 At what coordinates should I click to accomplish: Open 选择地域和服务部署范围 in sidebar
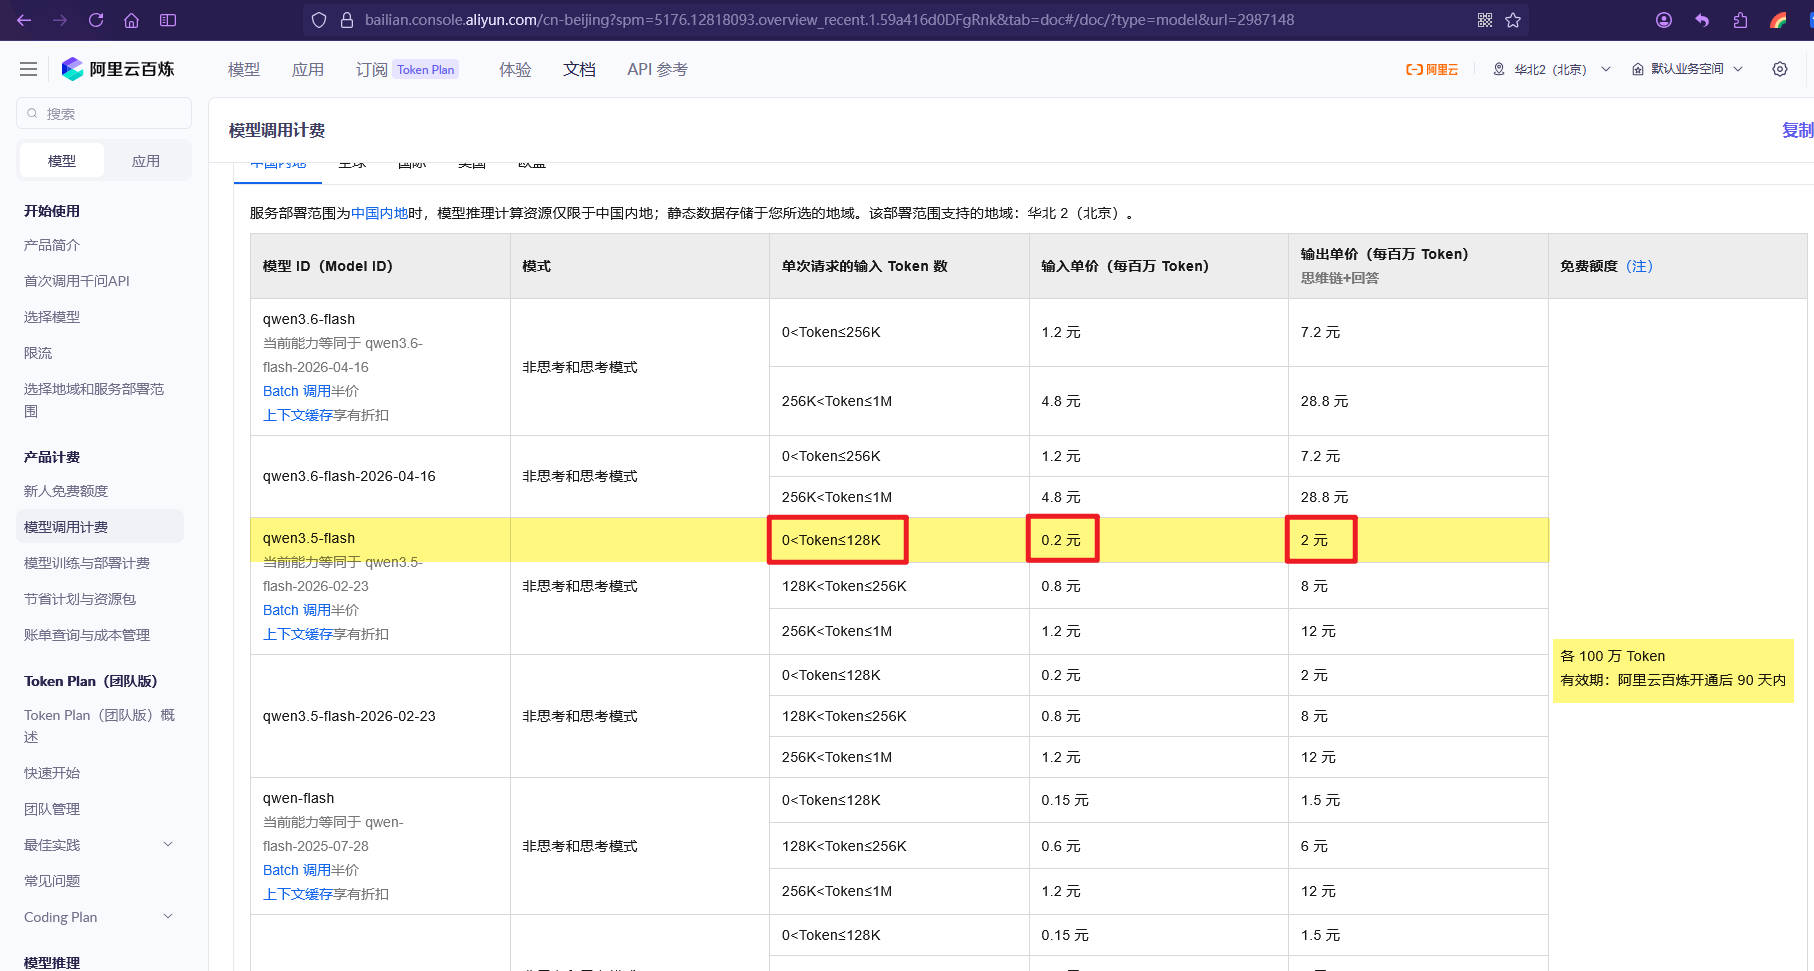point(94,400)
